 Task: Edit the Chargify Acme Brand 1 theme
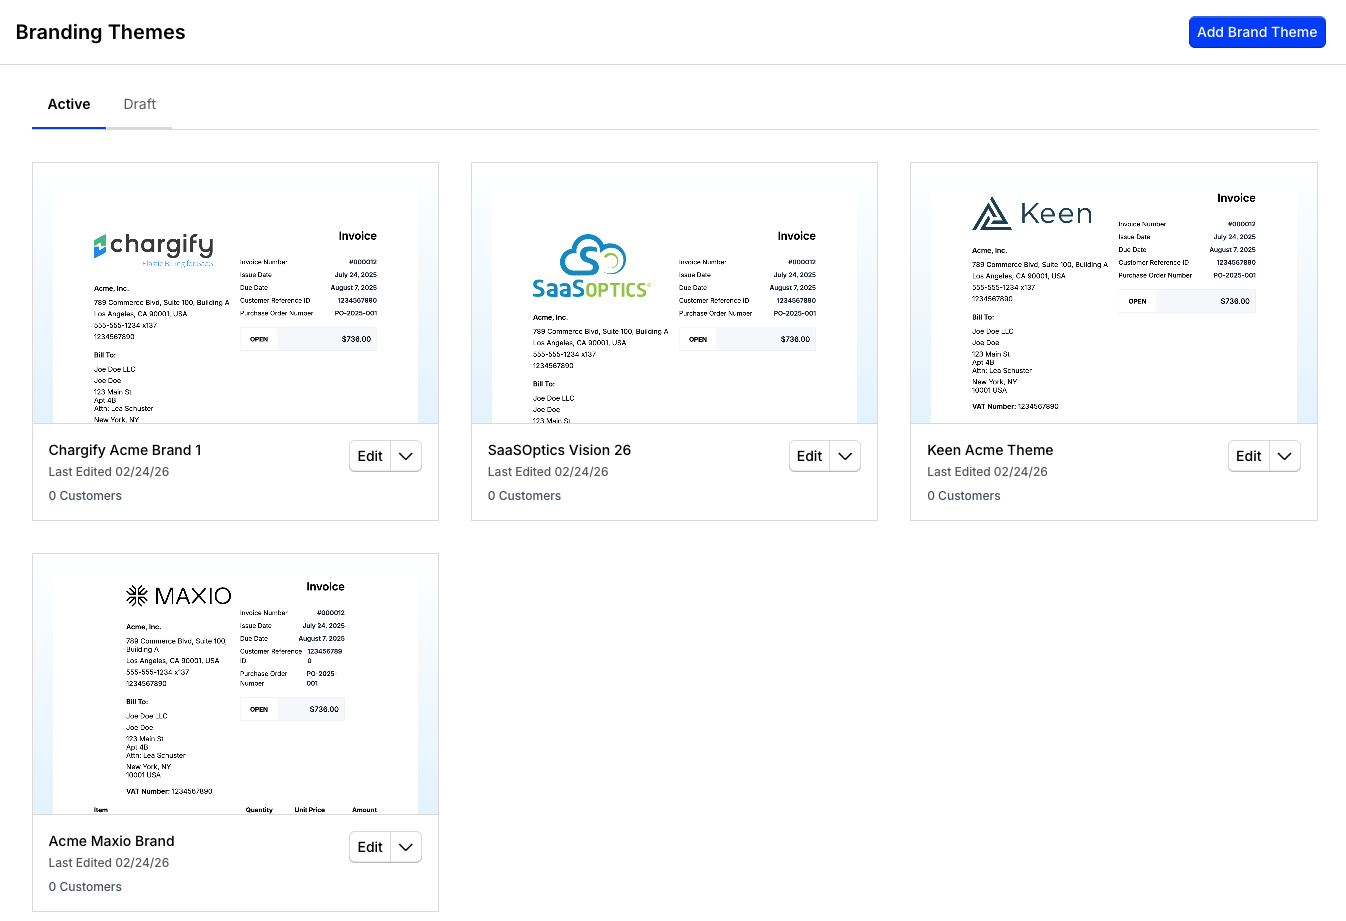coord(370,456)
